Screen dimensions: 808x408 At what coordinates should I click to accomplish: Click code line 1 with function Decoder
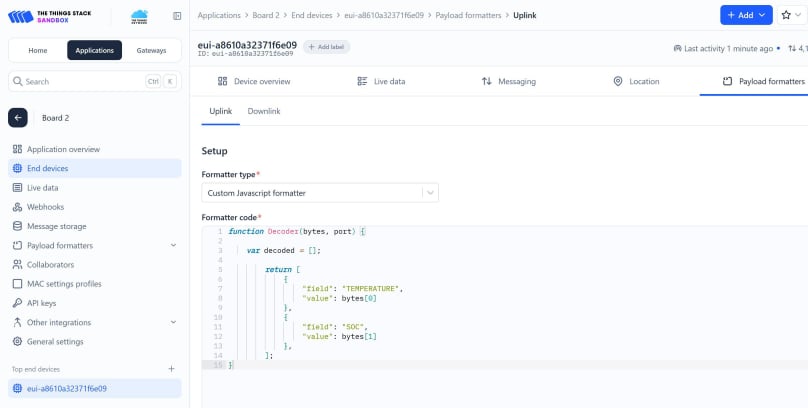(x=297, y=231)
